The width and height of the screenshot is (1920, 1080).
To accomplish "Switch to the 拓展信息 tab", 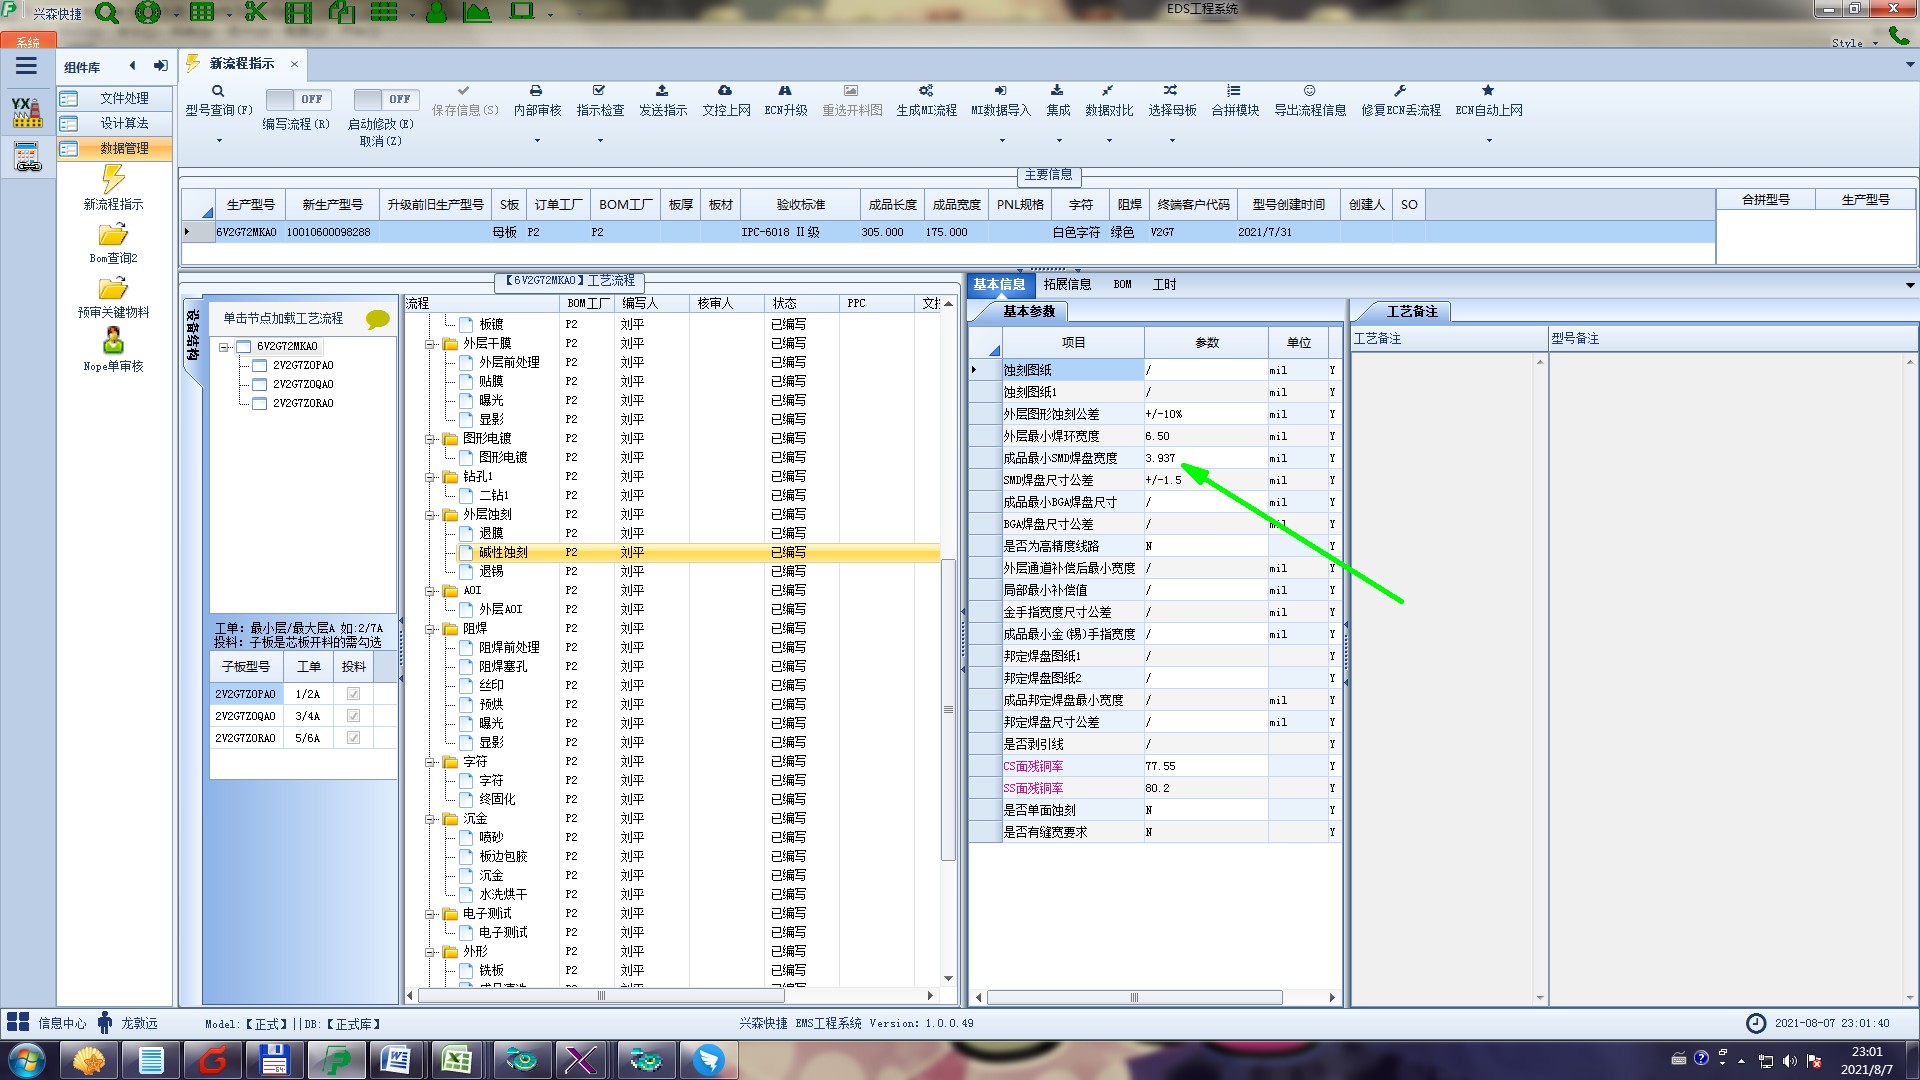I will [x=1067, y=285].
